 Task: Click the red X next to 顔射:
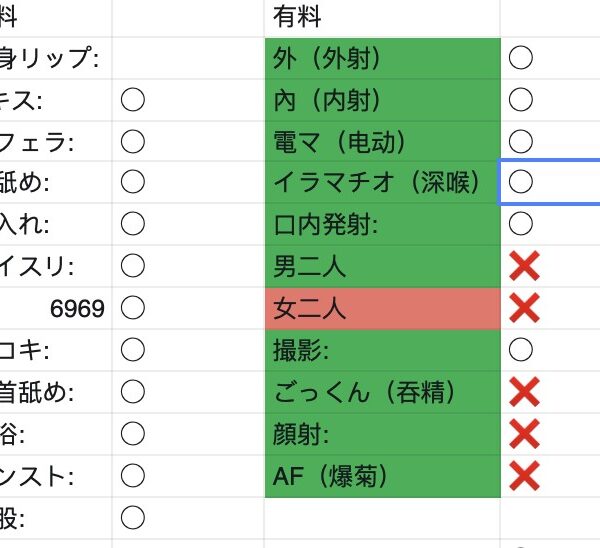click(524, 434)
